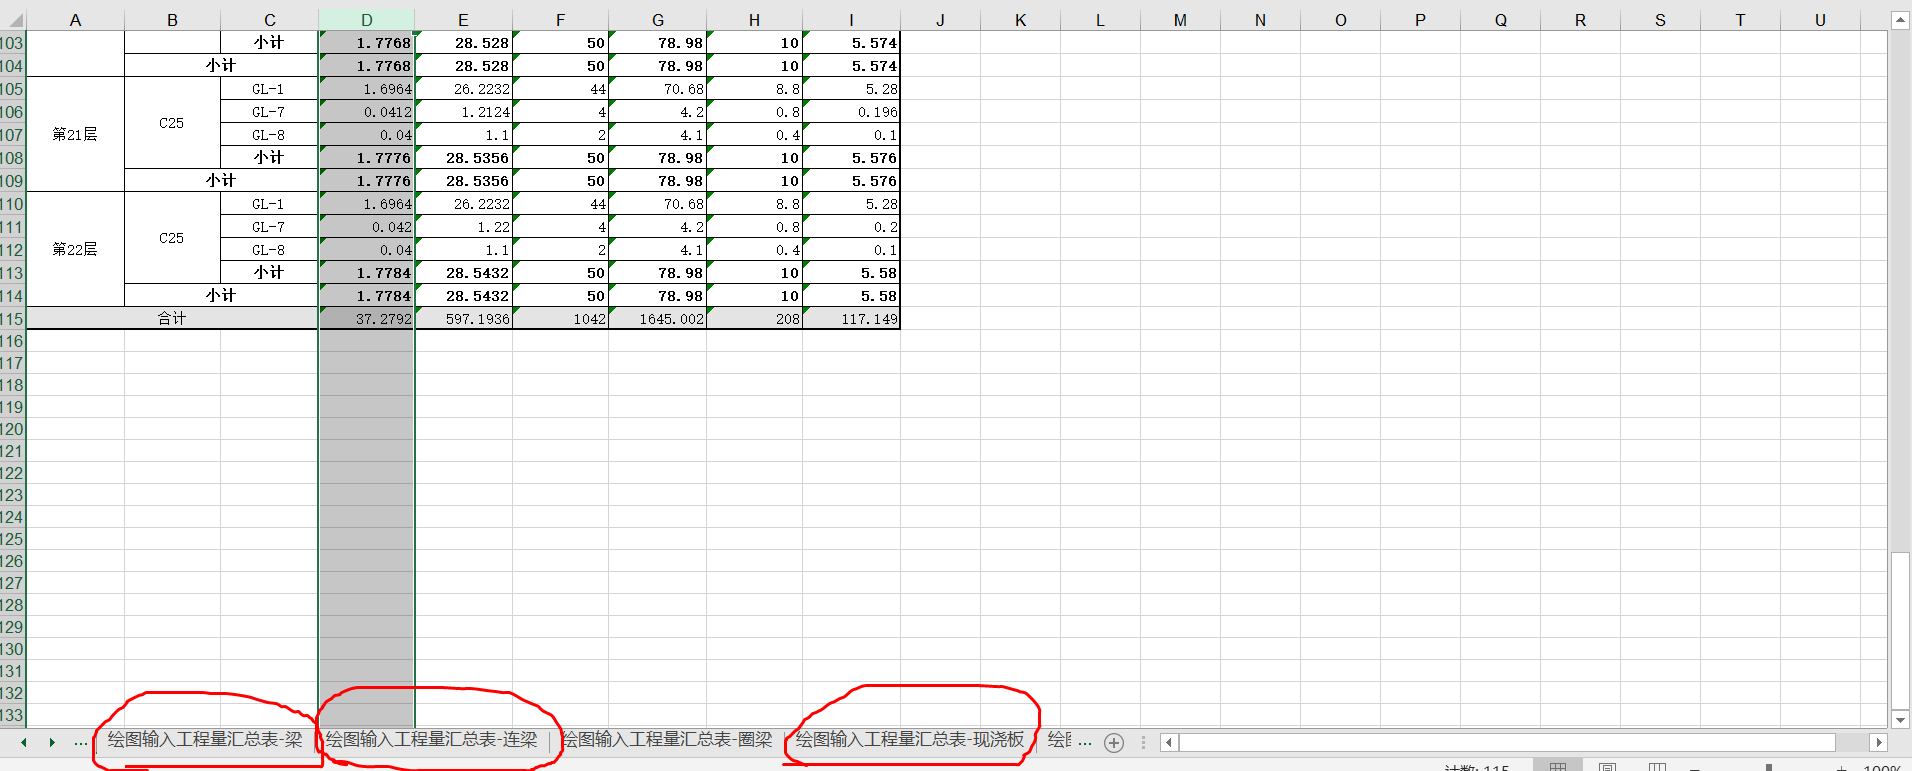Switch to Page Layout view
Image resolution: width=1912 pixels, height=771 pixels.
tap(1607, 767)
